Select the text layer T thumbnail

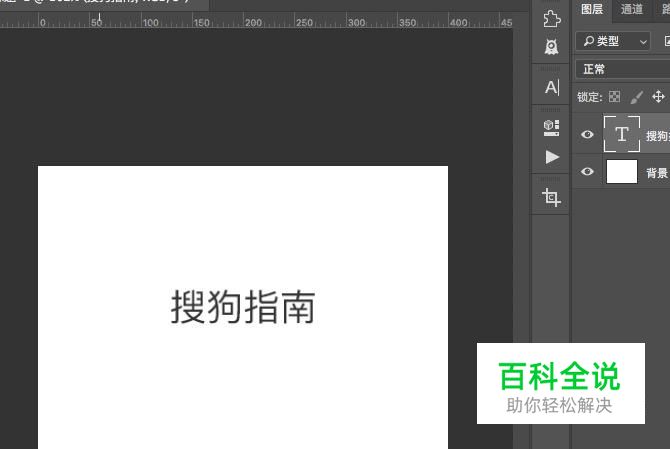(622, 134)
